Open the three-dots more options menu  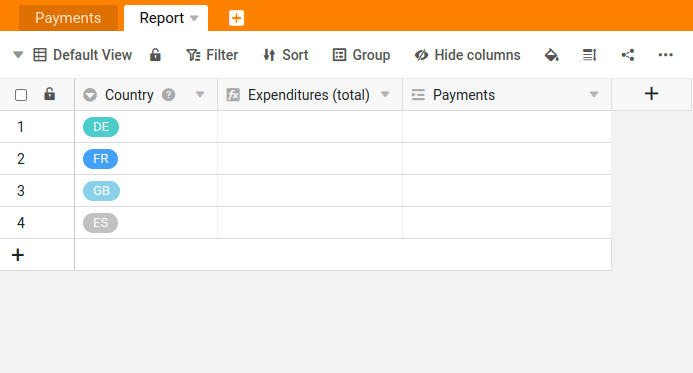665,55
